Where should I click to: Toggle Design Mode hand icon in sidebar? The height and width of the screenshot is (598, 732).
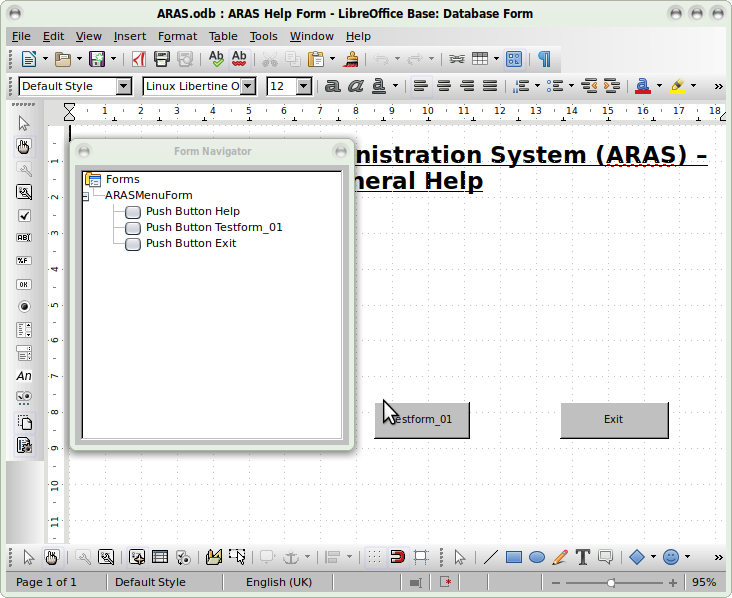(23, 147)
